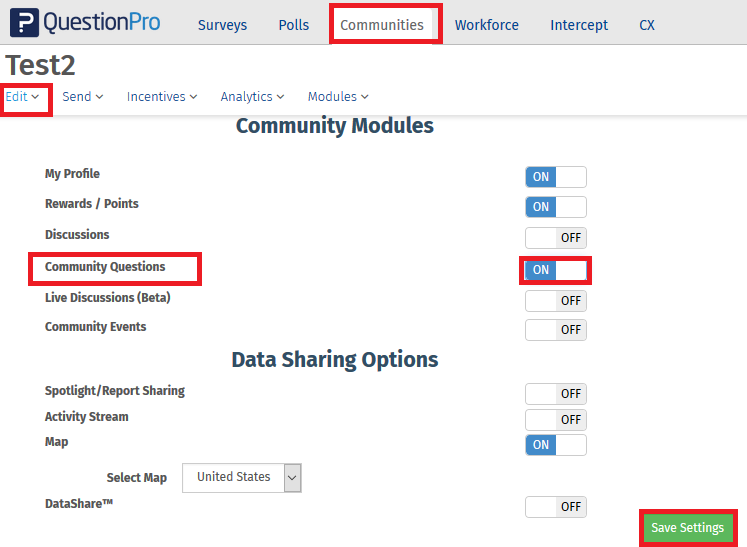
Task: Switch to the Communities tab
Action: click(x=382, y=25)
